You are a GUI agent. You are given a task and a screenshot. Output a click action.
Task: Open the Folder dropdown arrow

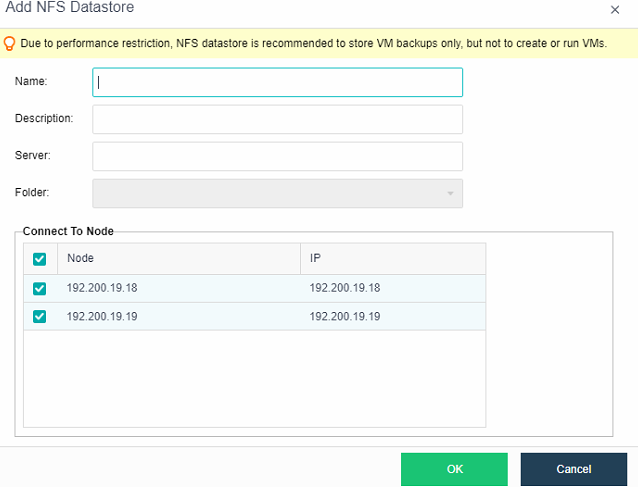(x=450, y=194)
